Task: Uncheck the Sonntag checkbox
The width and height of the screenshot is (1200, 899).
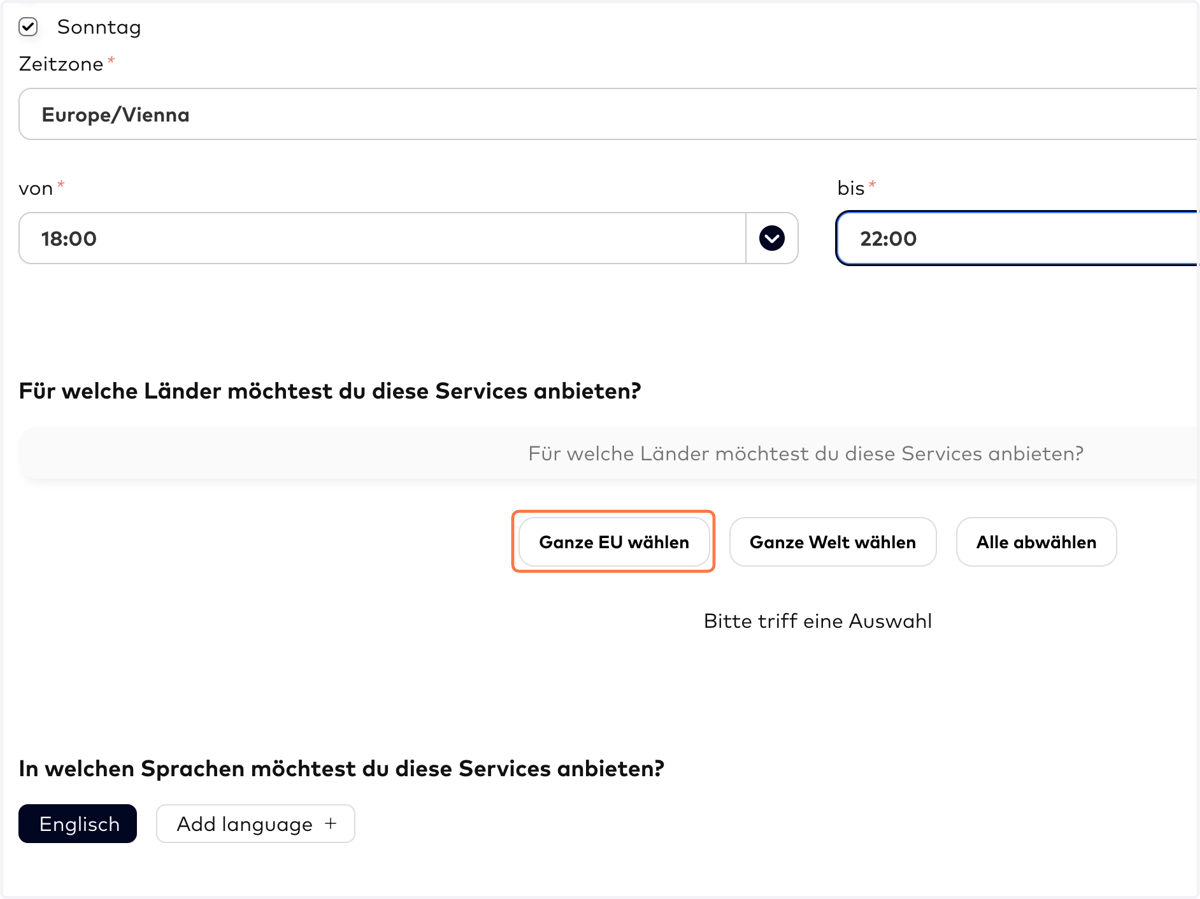Action: [28, 27]
